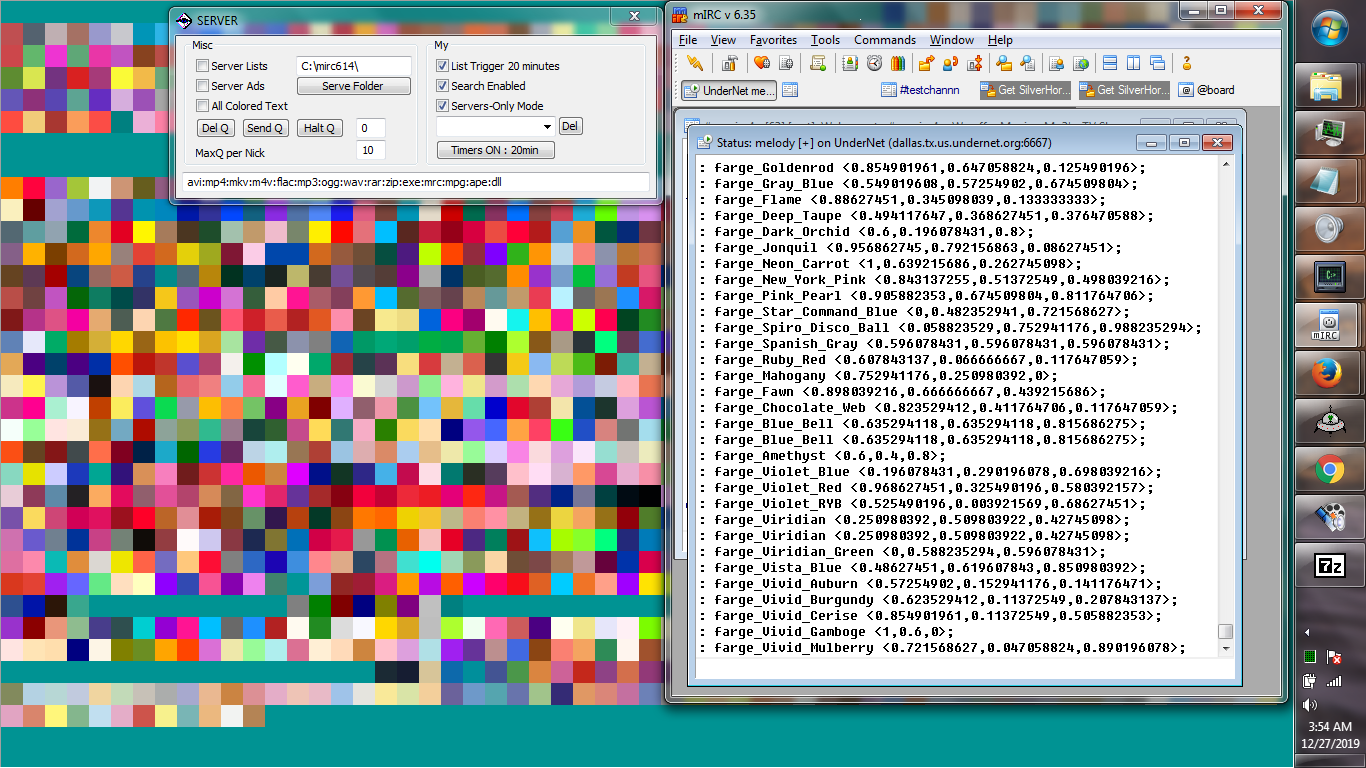Open the Colors crayons icon

pyautogui.click(x=897, y=64)
